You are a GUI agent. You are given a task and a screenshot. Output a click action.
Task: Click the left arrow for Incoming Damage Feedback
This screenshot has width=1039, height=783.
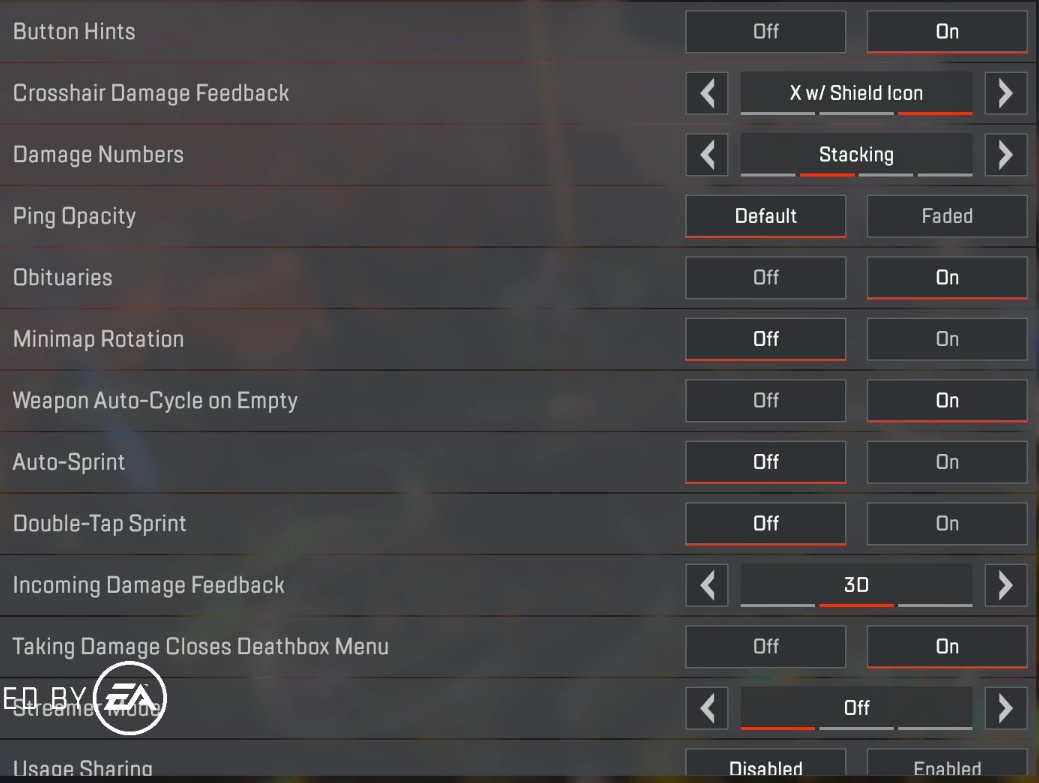707,585
